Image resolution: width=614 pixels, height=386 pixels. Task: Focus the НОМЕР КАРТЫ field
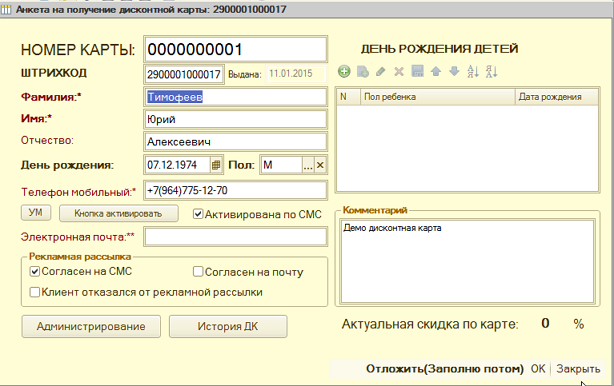pyautogui.click(x=235, y=49)
